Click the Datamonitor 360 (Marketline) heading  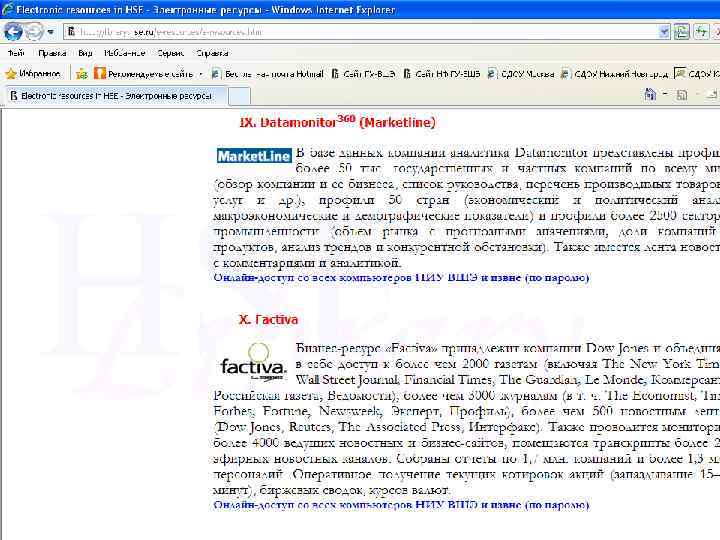[x=338, y=122]
